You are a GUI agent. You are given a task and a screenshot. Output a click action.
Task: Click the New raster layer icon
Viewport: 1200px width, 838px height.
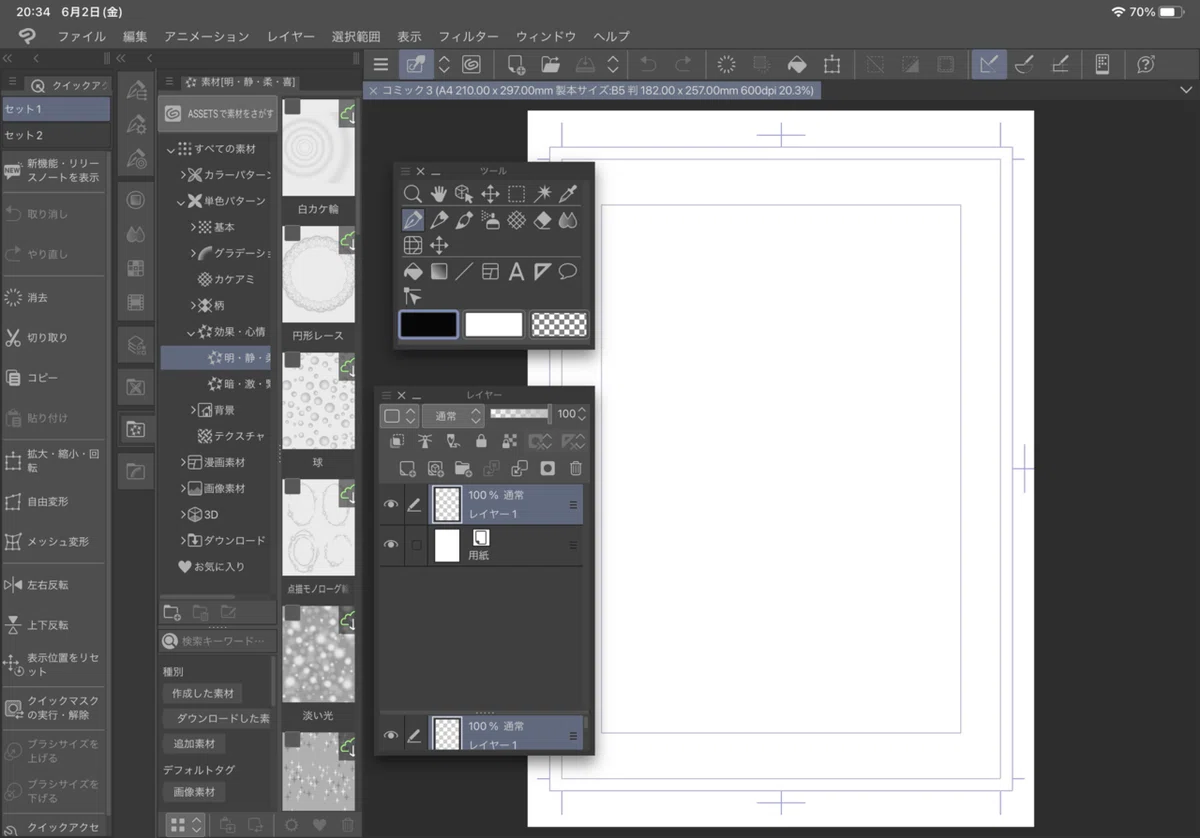tap(407, 468)
